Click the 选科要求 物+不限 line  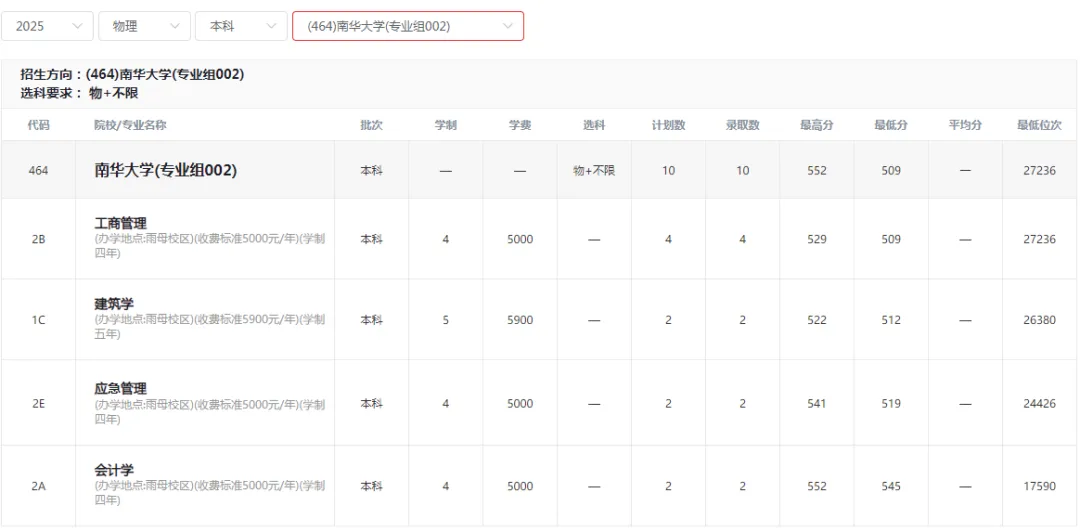(x=79, y=93)
